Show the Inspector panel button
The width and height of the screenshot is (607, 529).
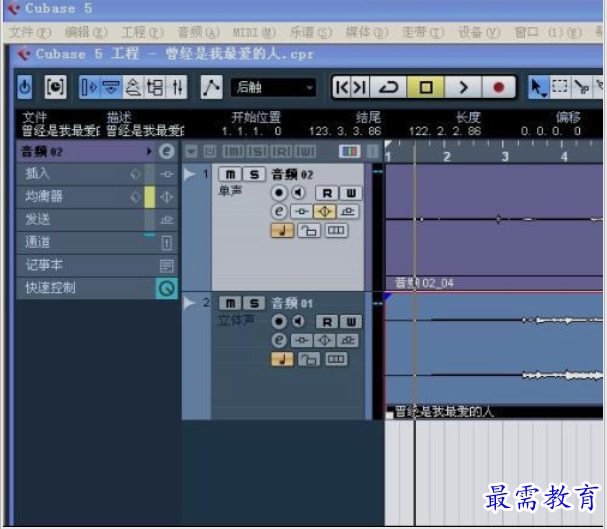pos(90,87)
